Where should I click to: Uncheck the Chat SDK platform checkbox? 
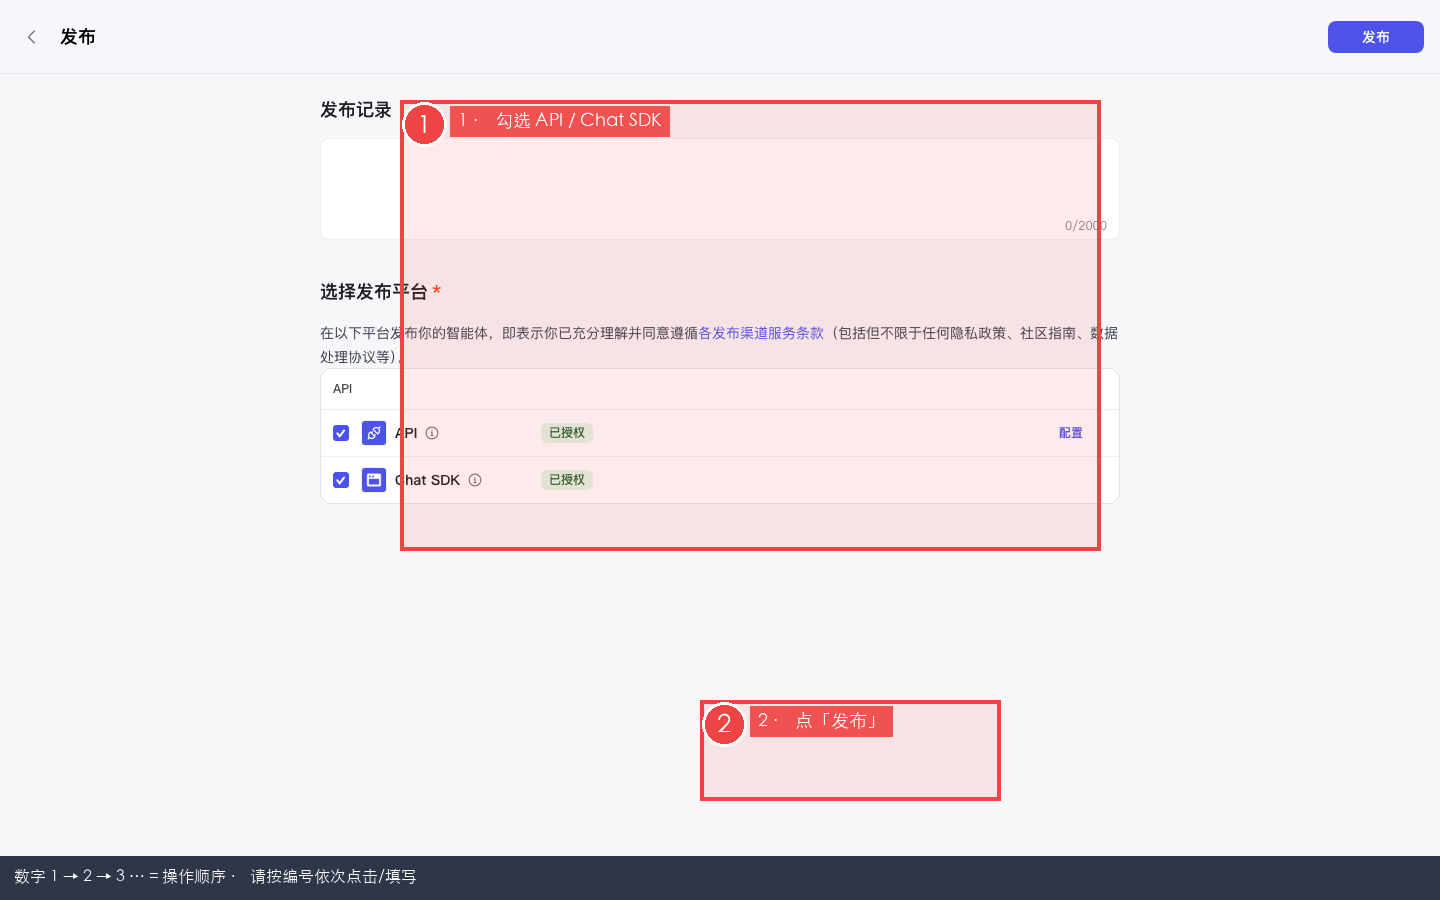coord(341,480)
